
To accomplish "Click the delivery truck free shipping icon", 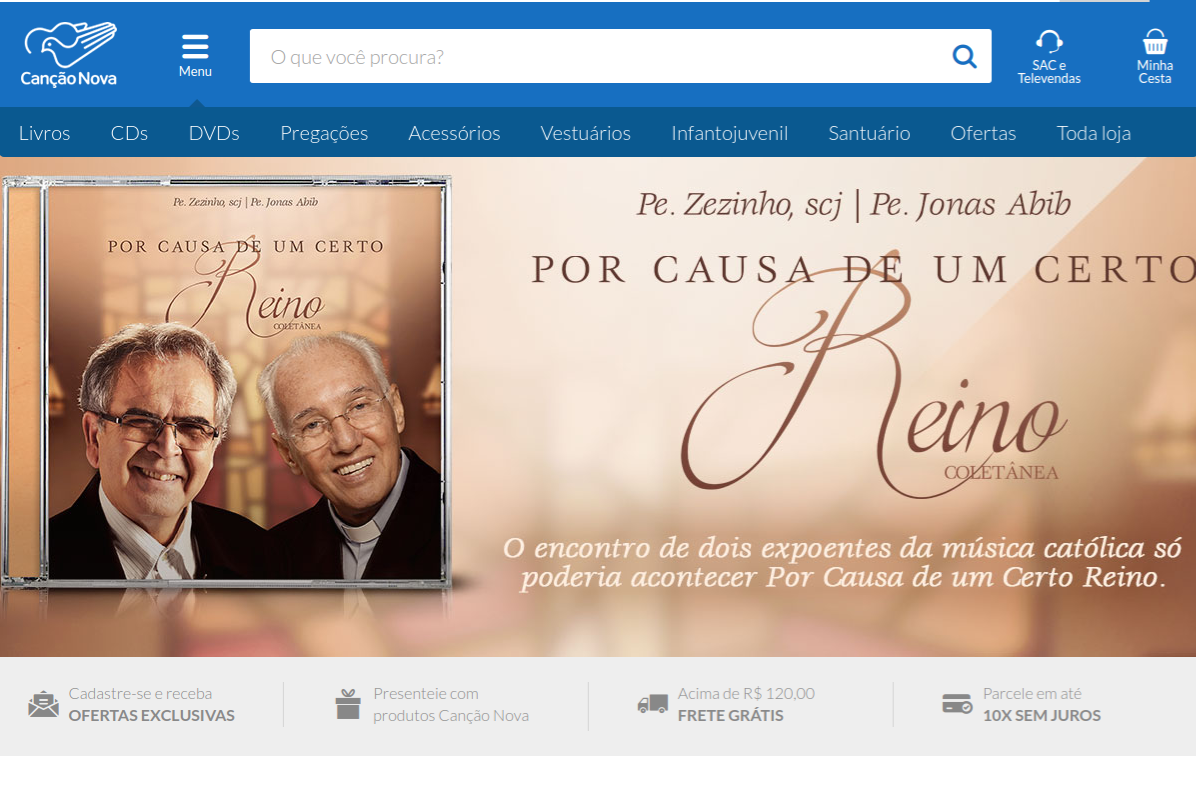I will tap(652, 703).
